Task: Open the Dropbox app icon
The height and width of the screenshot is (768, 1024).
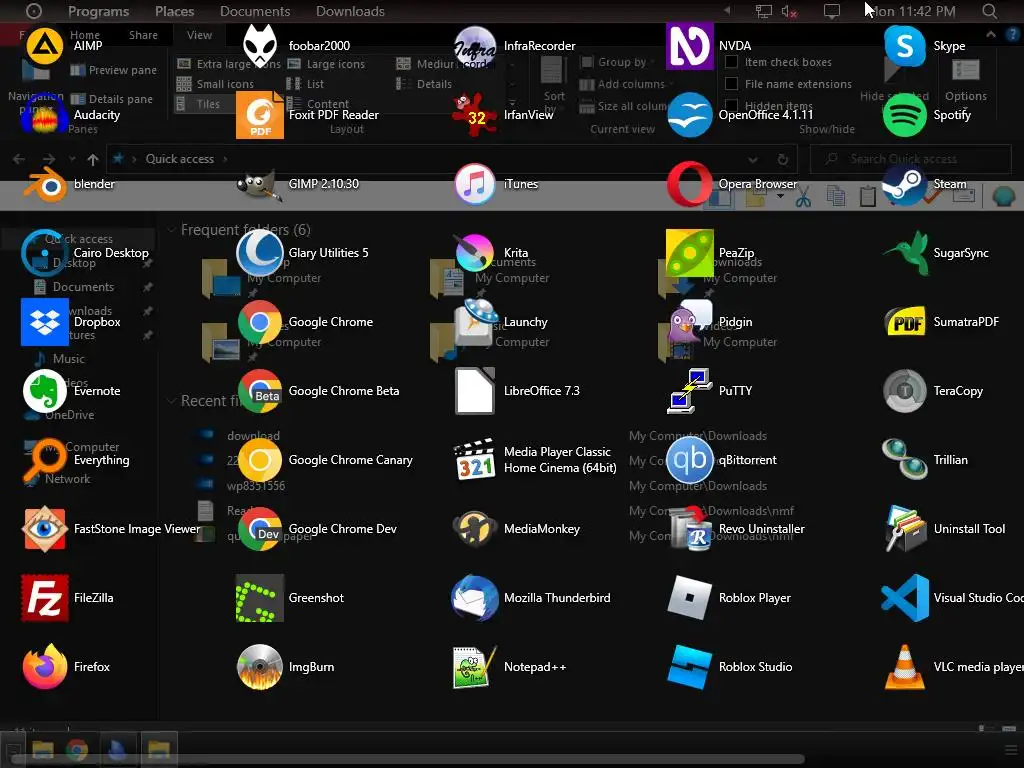Action: click(x=44, y=322)
